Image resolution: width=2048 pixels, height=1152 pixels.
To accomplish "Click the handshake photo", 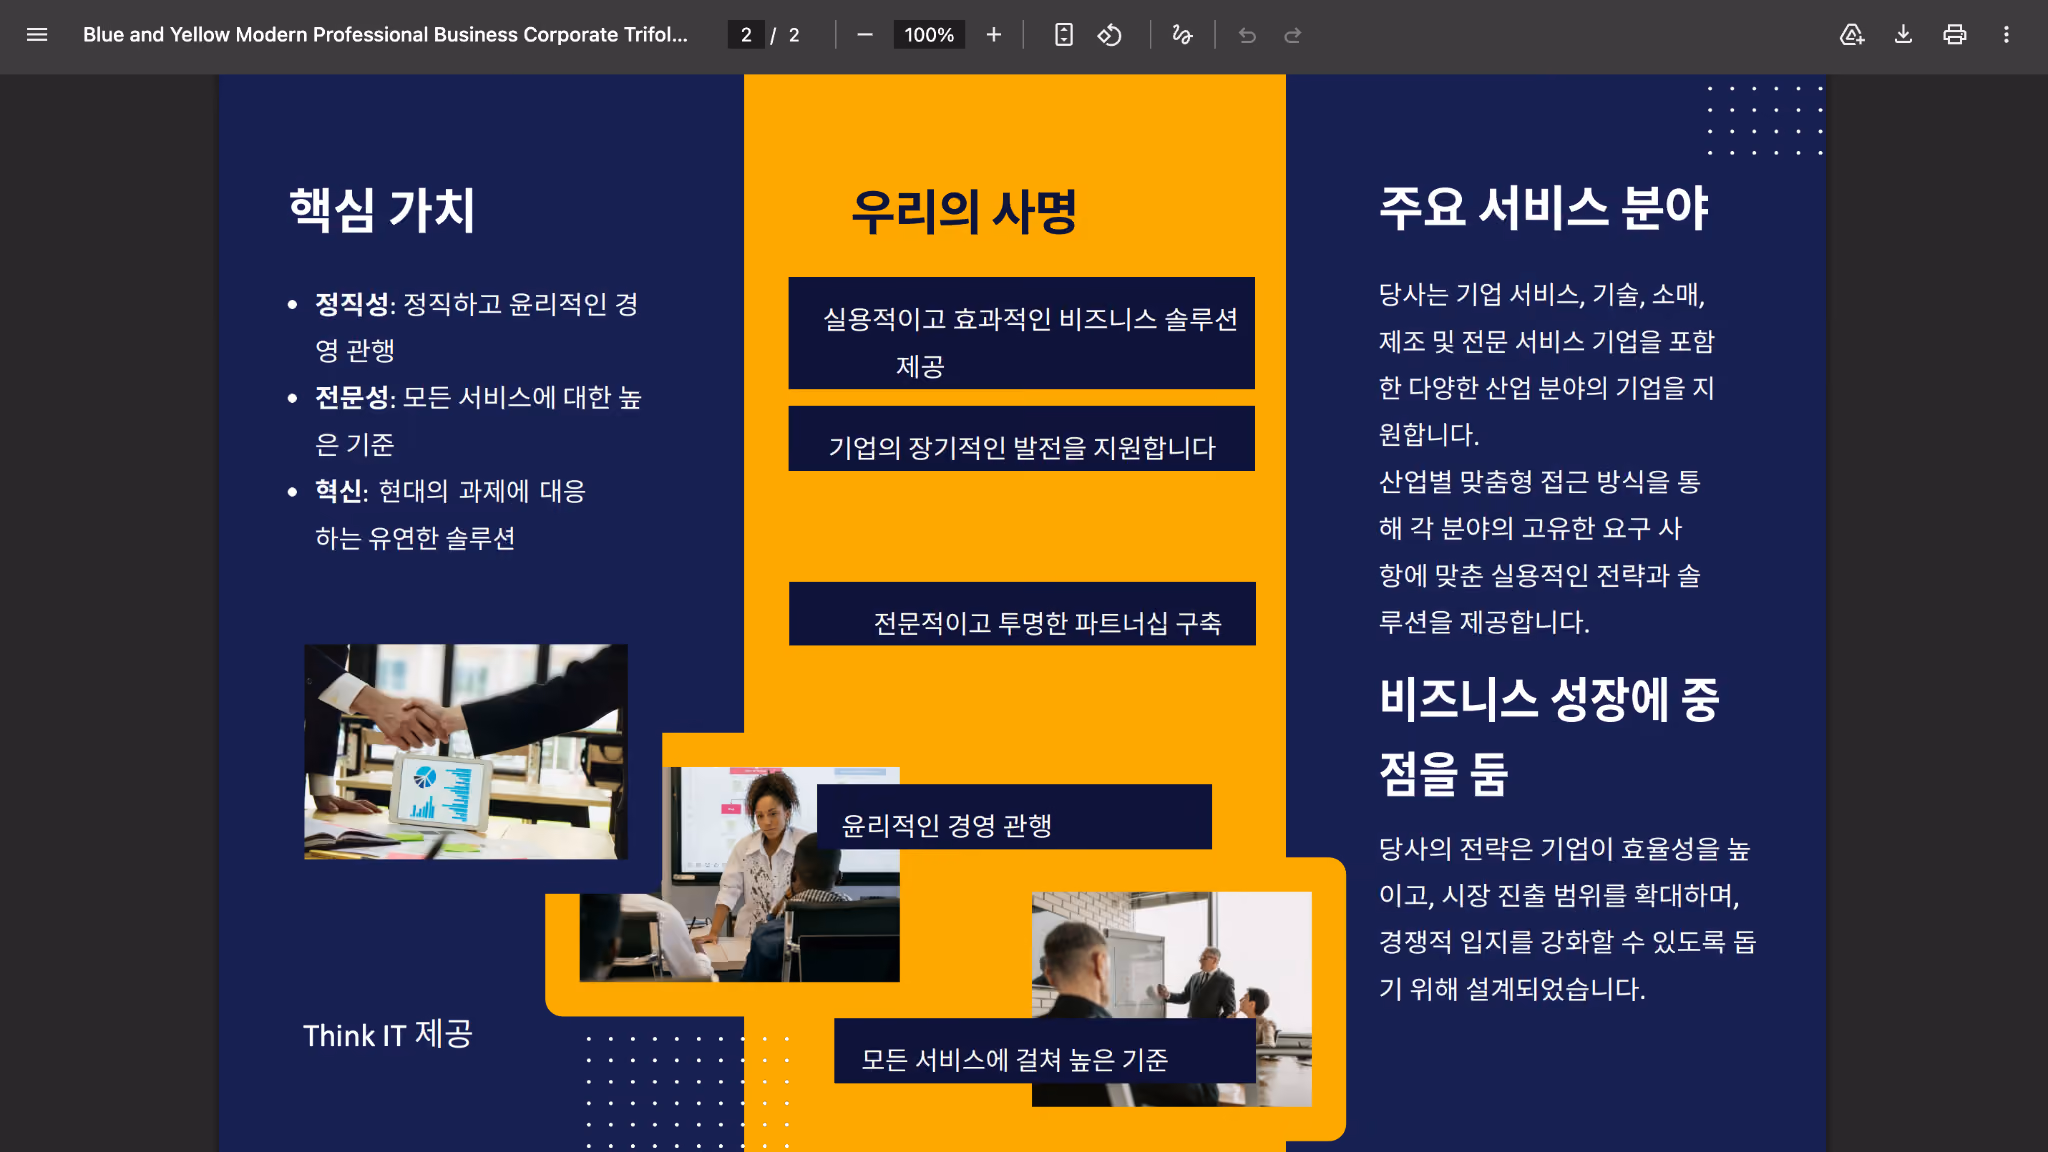I will pyautogui.click(x=466, y=752).
